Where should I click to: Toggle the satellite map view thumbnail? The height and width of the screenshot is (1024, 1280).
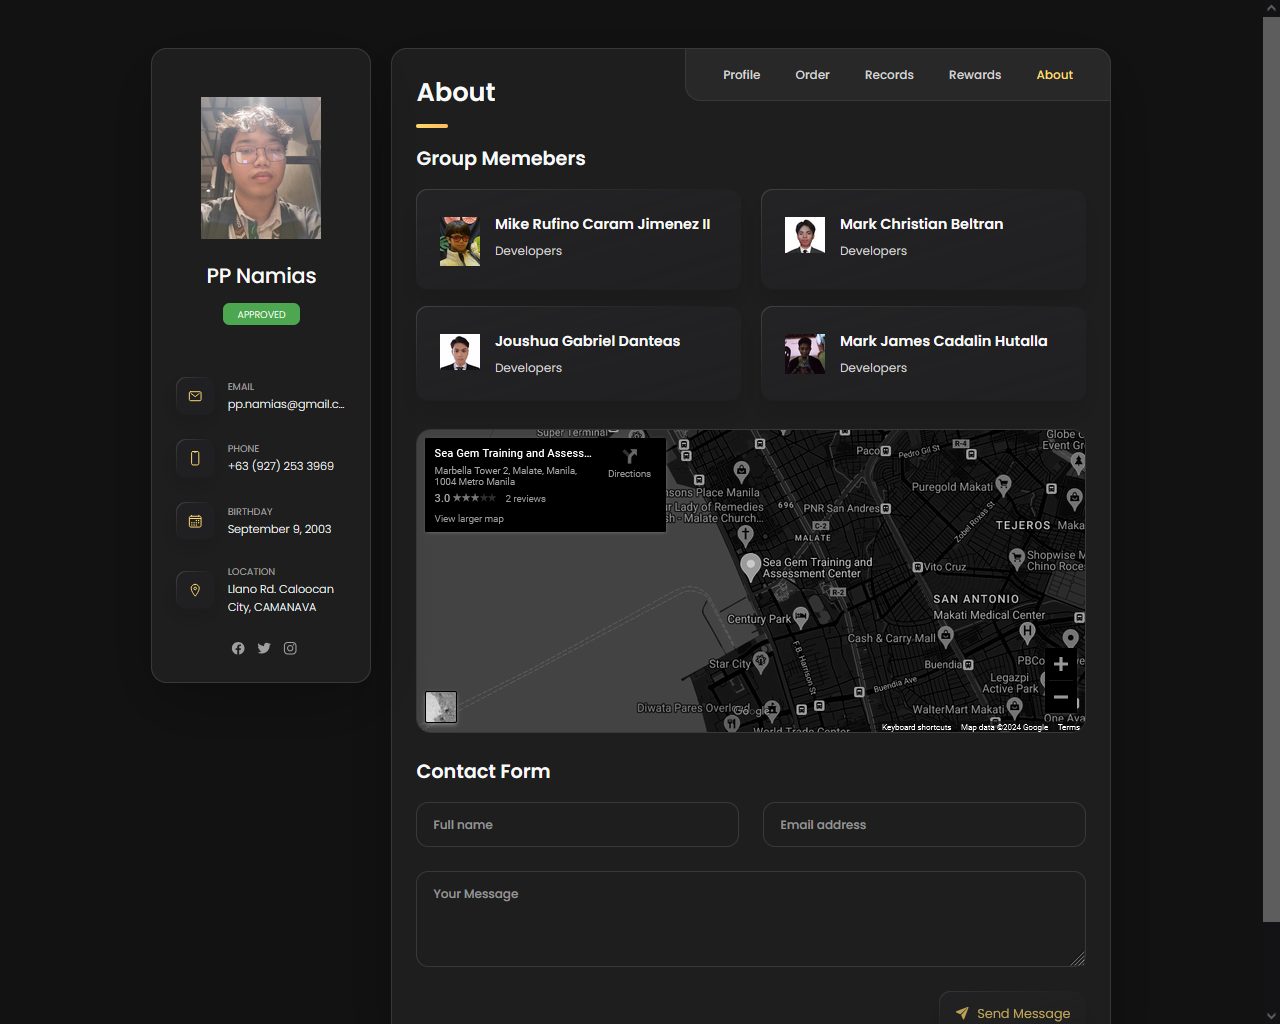click(x=441, y=707)
